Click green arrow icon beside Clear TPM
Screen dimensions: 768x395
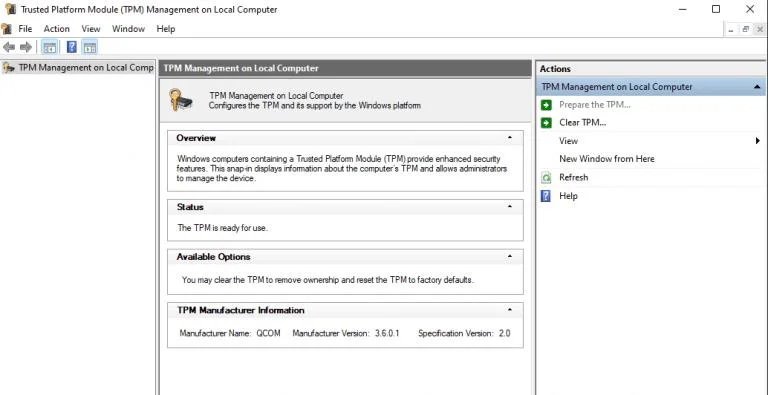546,123
